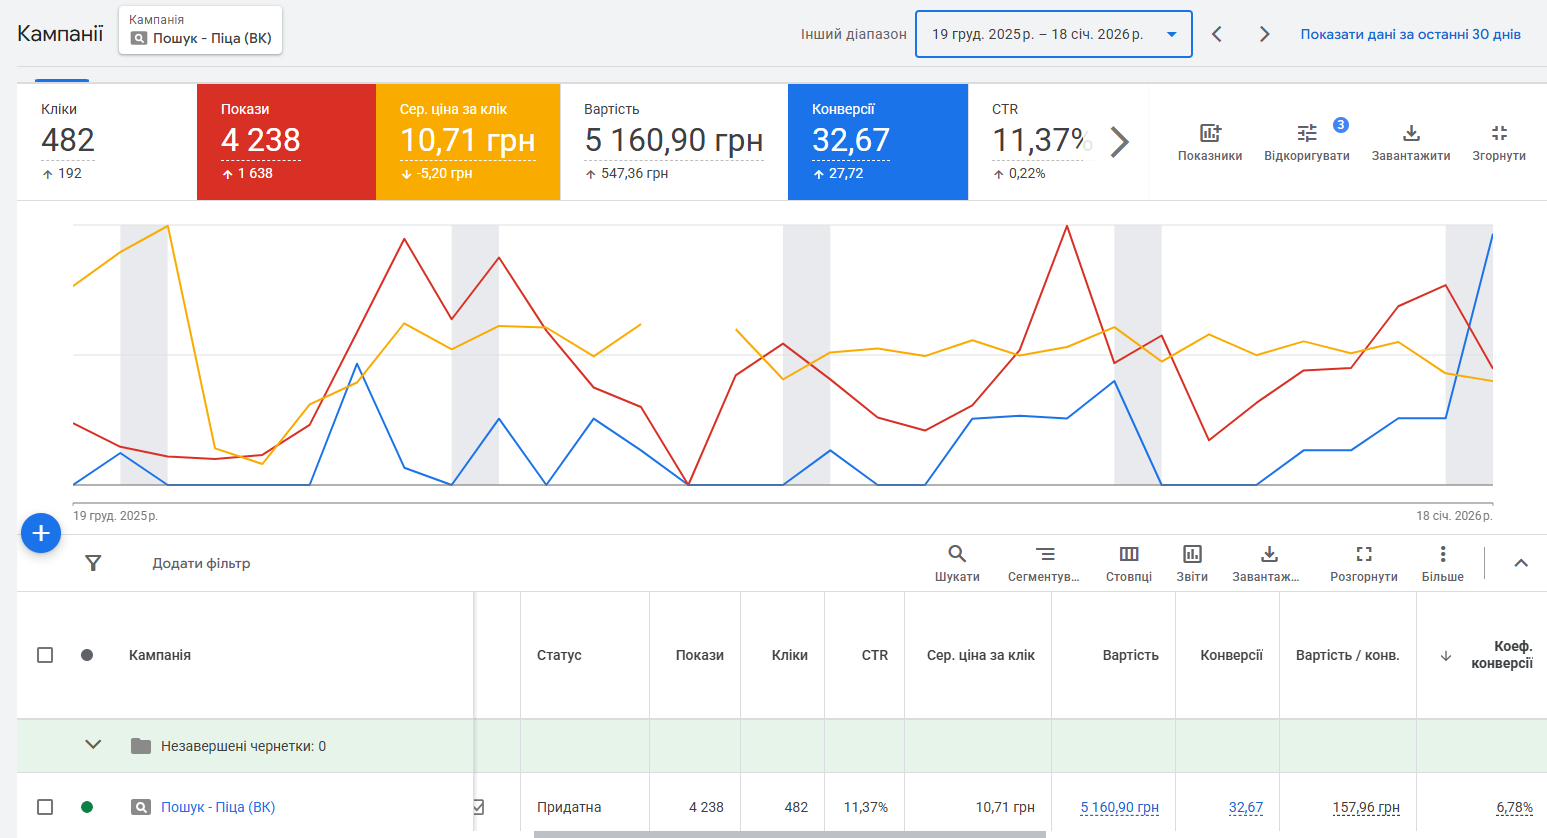
Task: Go to previous date range period
Action: [1217, 34]
